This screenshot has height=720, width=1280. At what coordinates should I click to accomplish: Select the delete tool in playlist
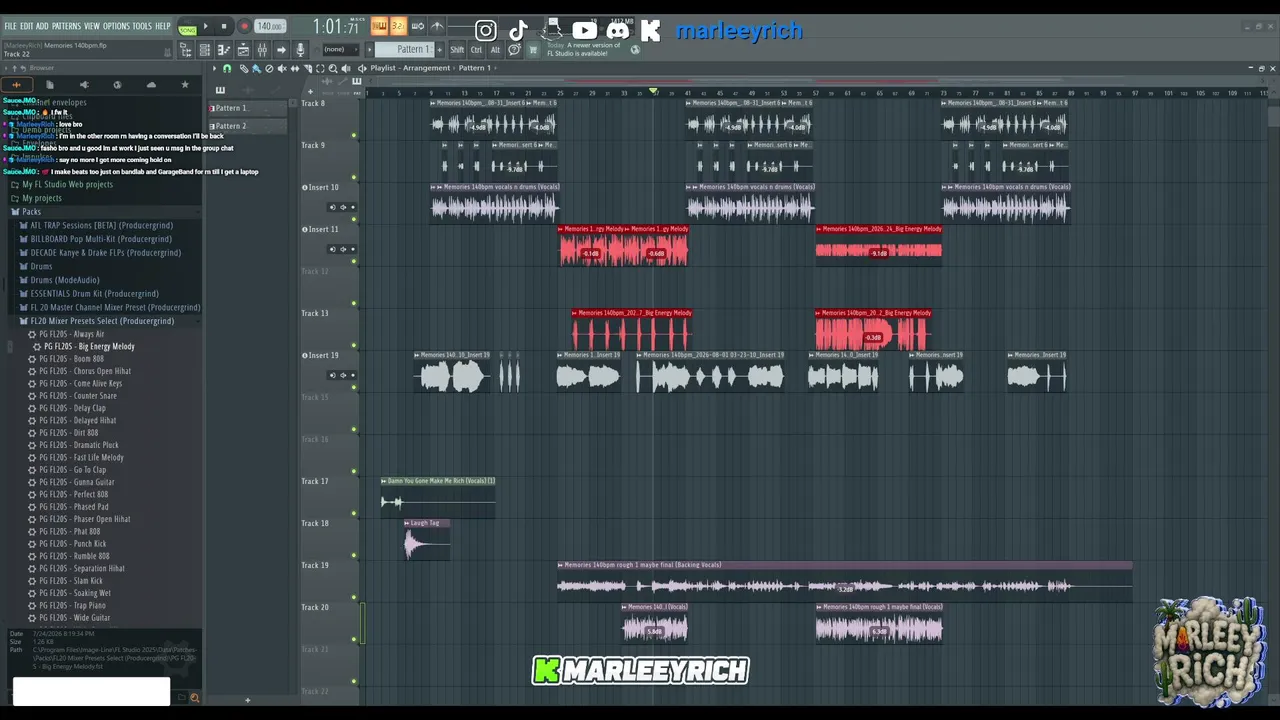pos(269,68)
